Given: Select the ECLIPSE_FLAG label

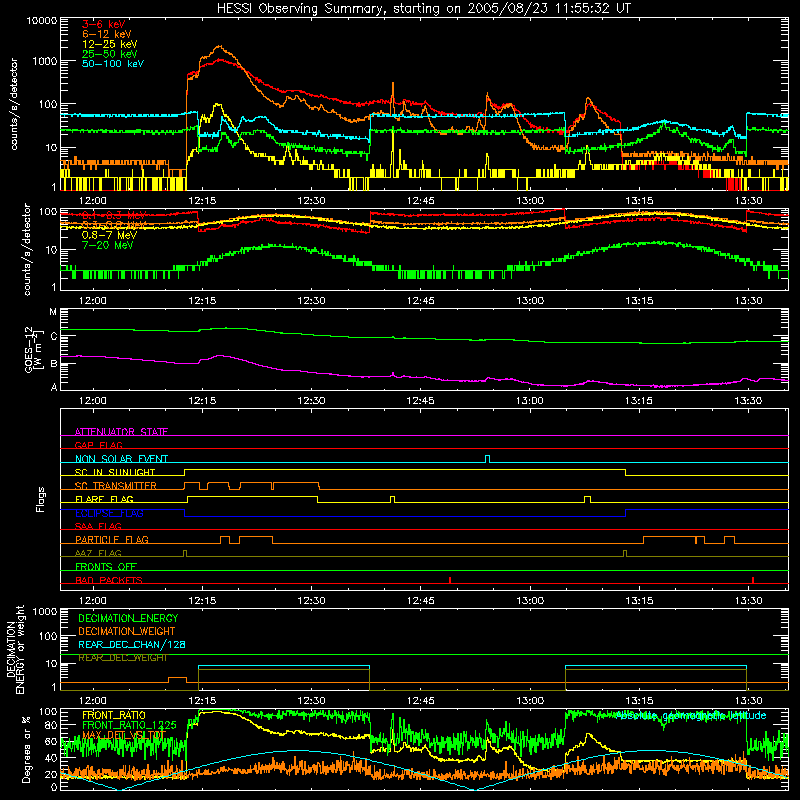Looking at the screenshot, I should pos(109,513).
